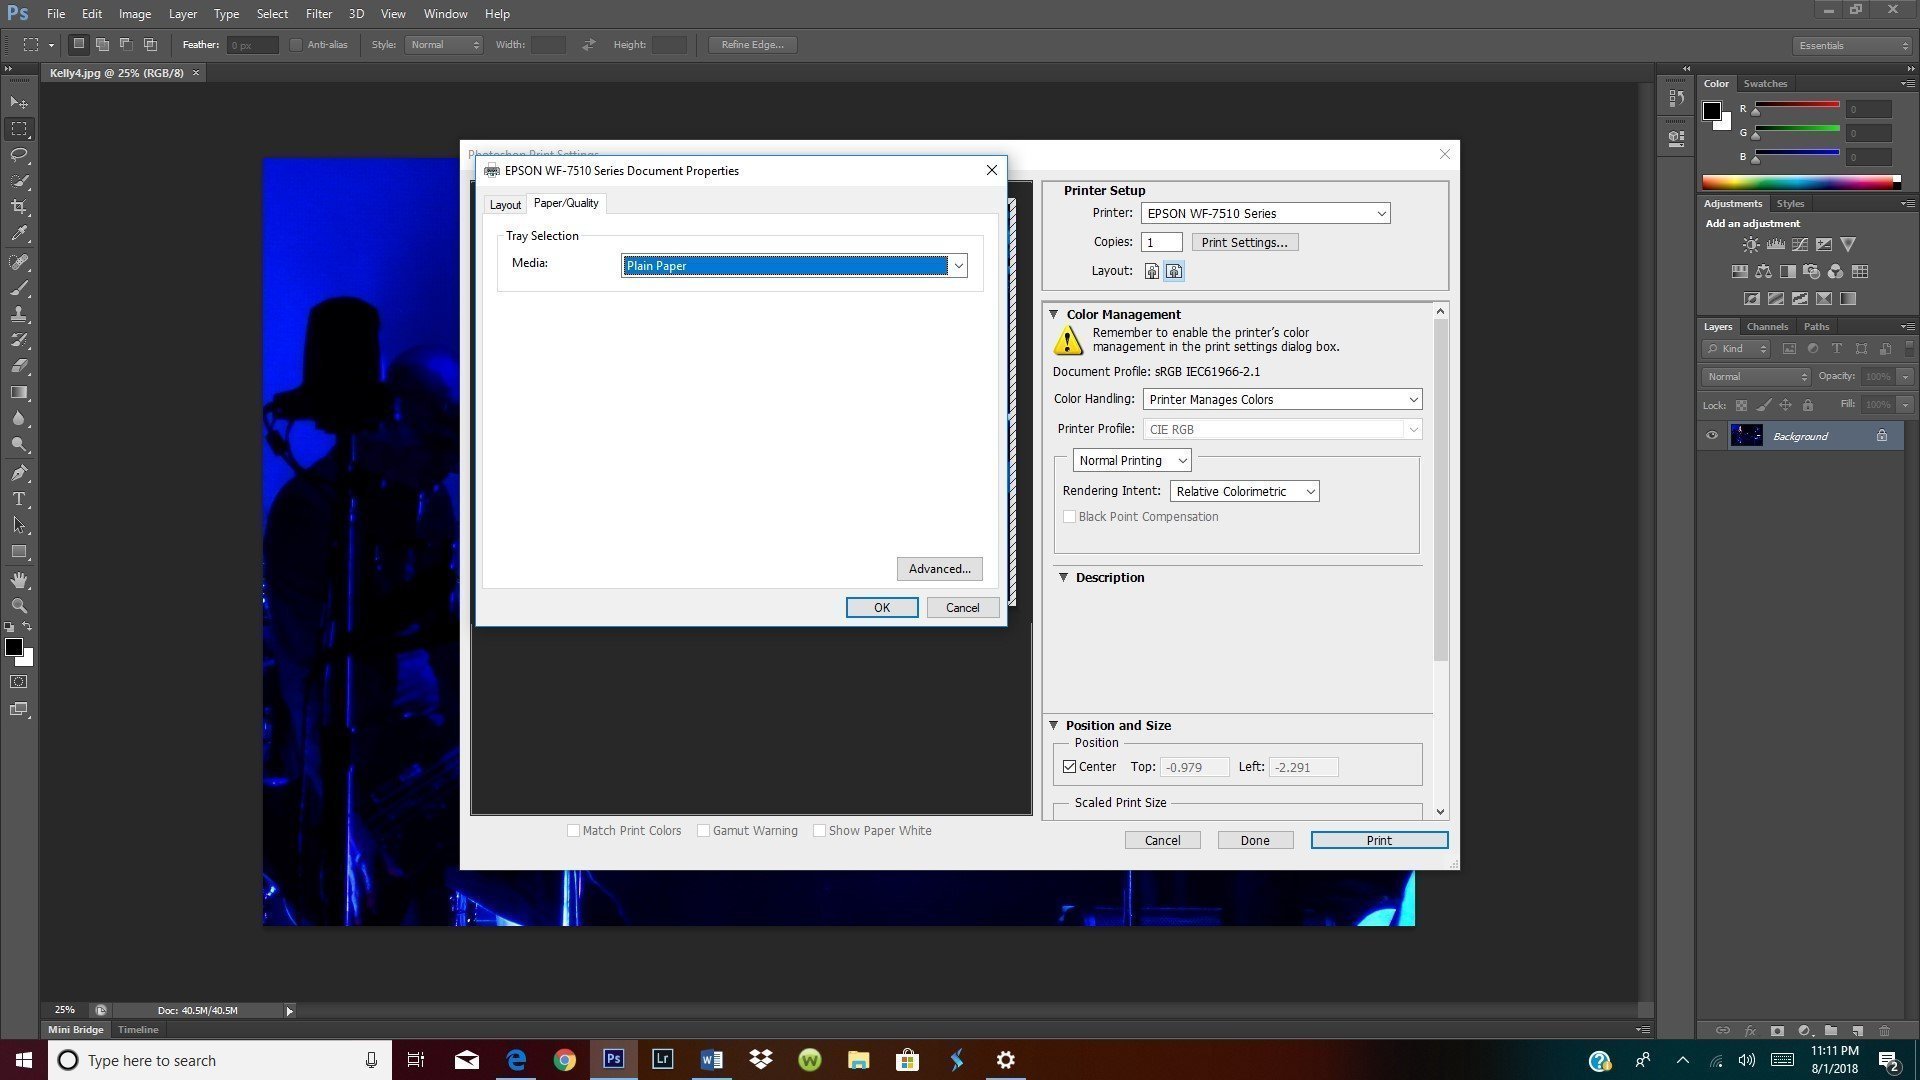The height and width of the screenshot is (1080, 1920).
Task: Switch to the Channels tab
Action: [x=1767, y=327]
